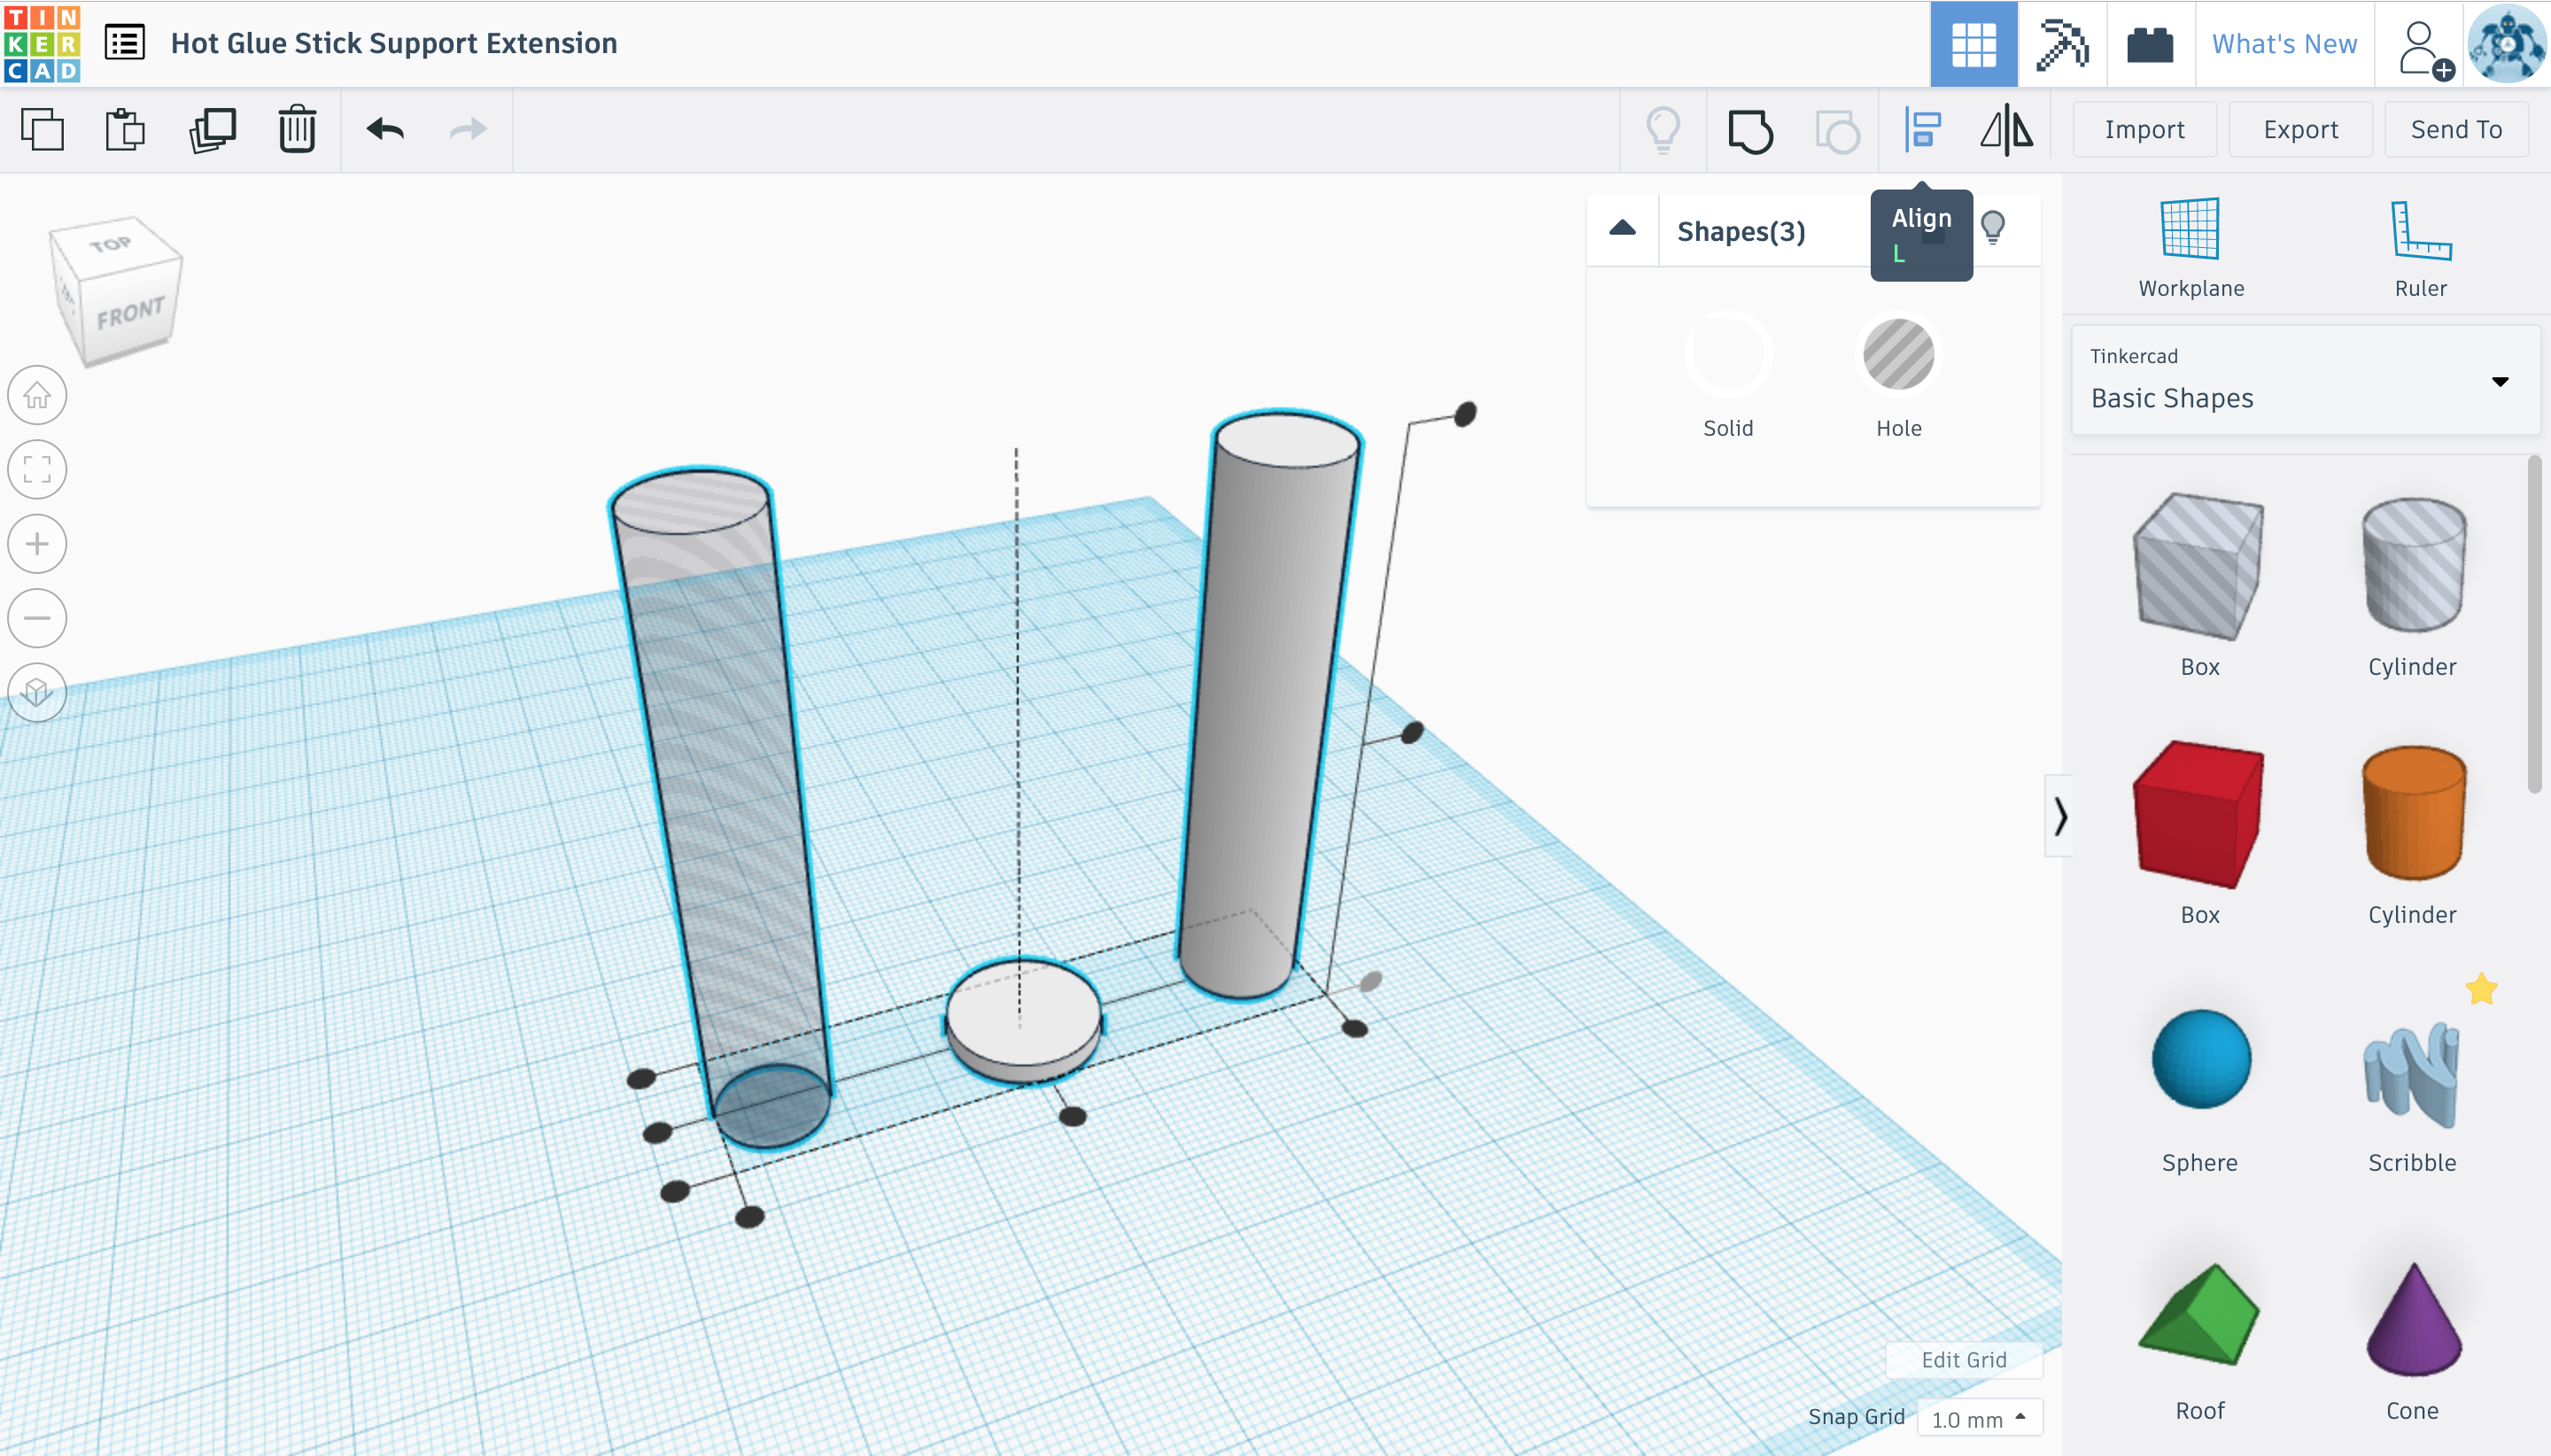Switch to the Bricks view tab
Viewport: 2551px width, 1456px height.
click(2149, 44)
